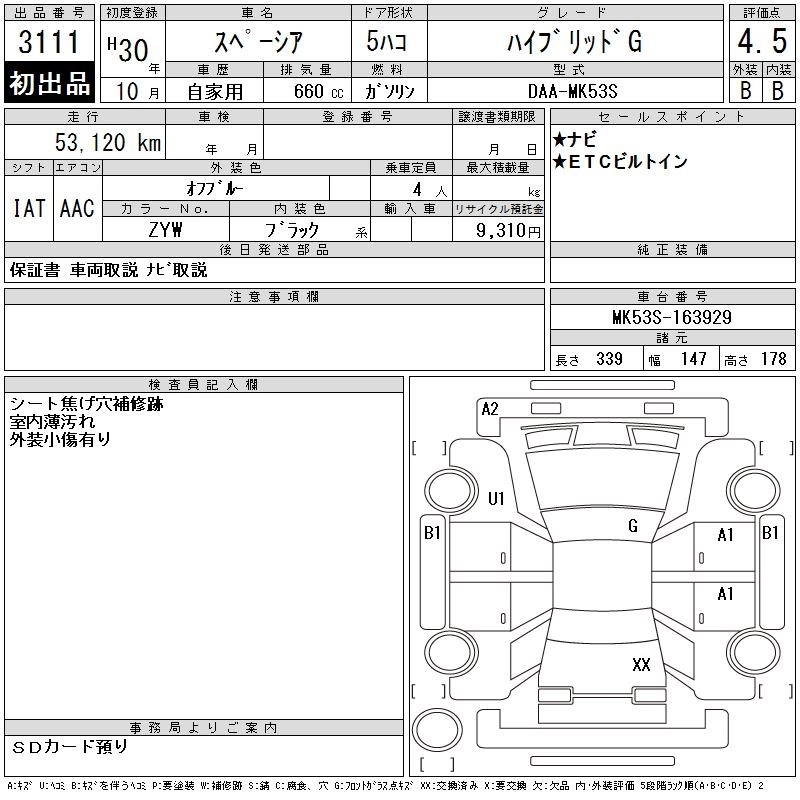
Task: Click the upper A1 scratch mark
Action: pyautogui.click(x=725, y=535)
